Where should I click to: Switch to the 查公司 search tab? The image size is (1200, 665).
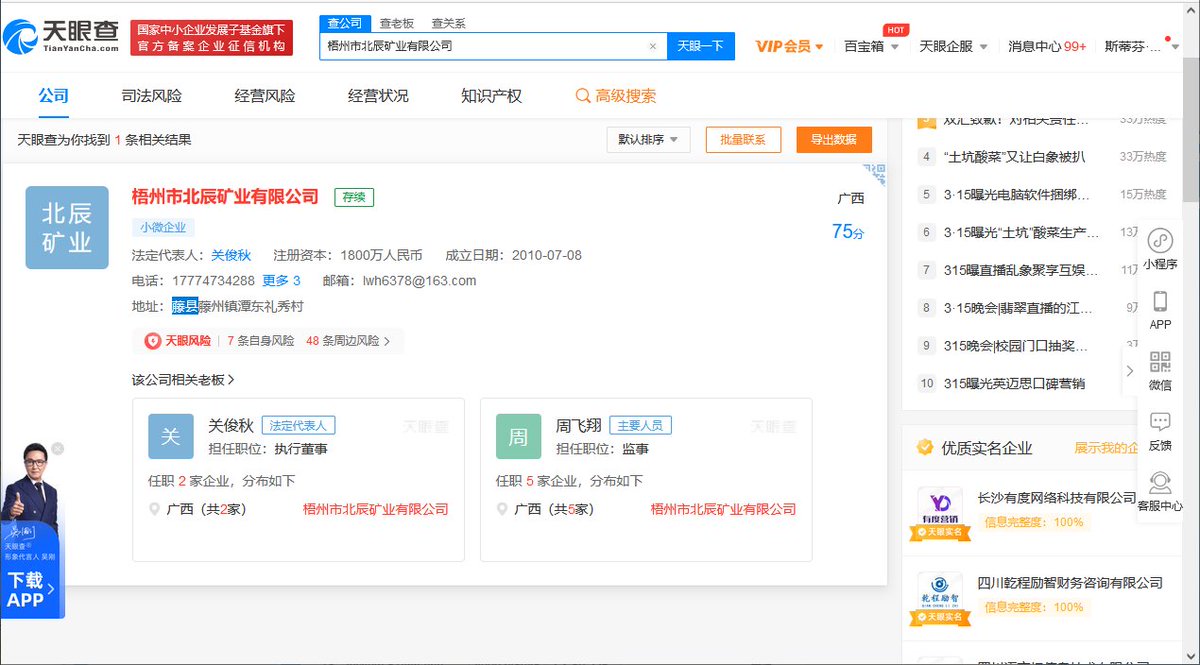[345, 23]
